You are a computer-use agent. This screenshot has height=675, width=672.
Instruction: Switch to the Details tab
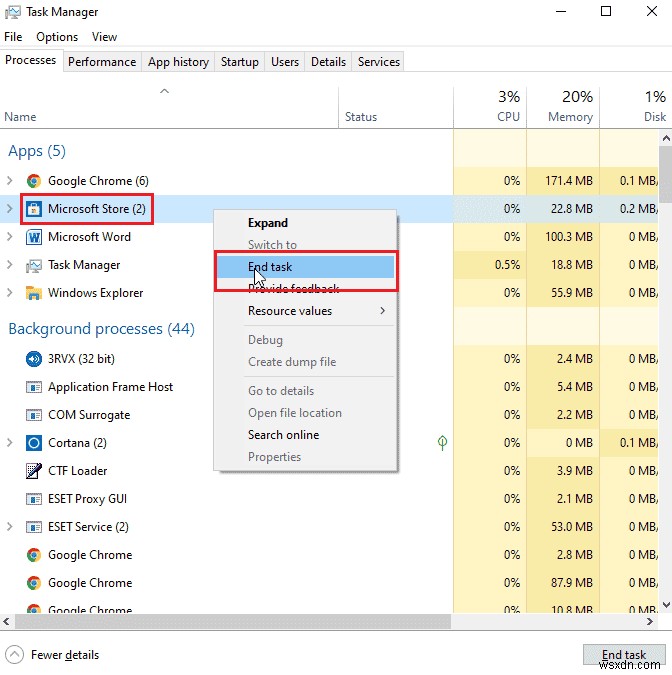[328, 62]
